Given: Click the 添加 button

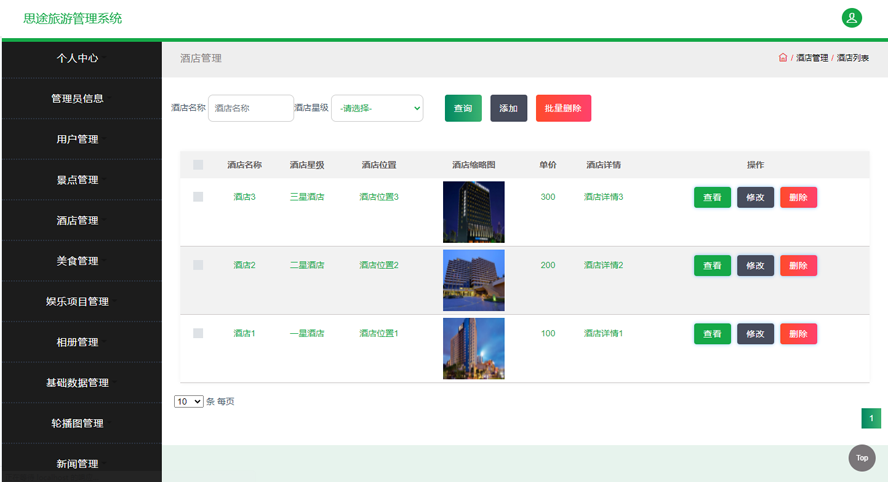Looking at the screenshot, I should (x=508, y=108).
